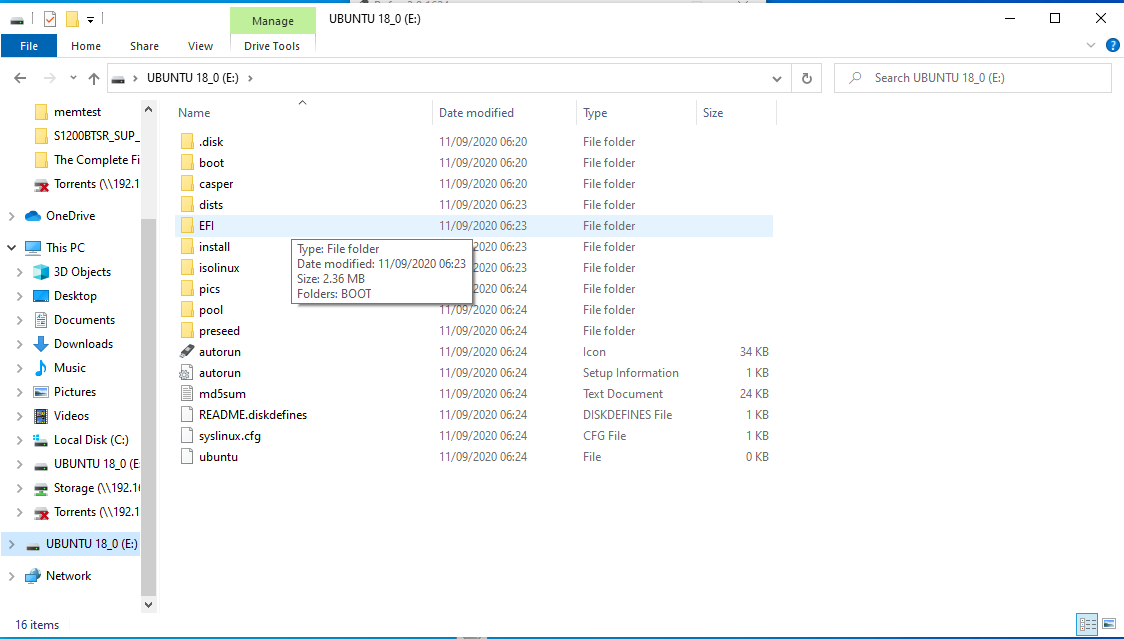Viewport: 1124px width, 639px height.
Task: Open the casper folder
Action: 218,183
